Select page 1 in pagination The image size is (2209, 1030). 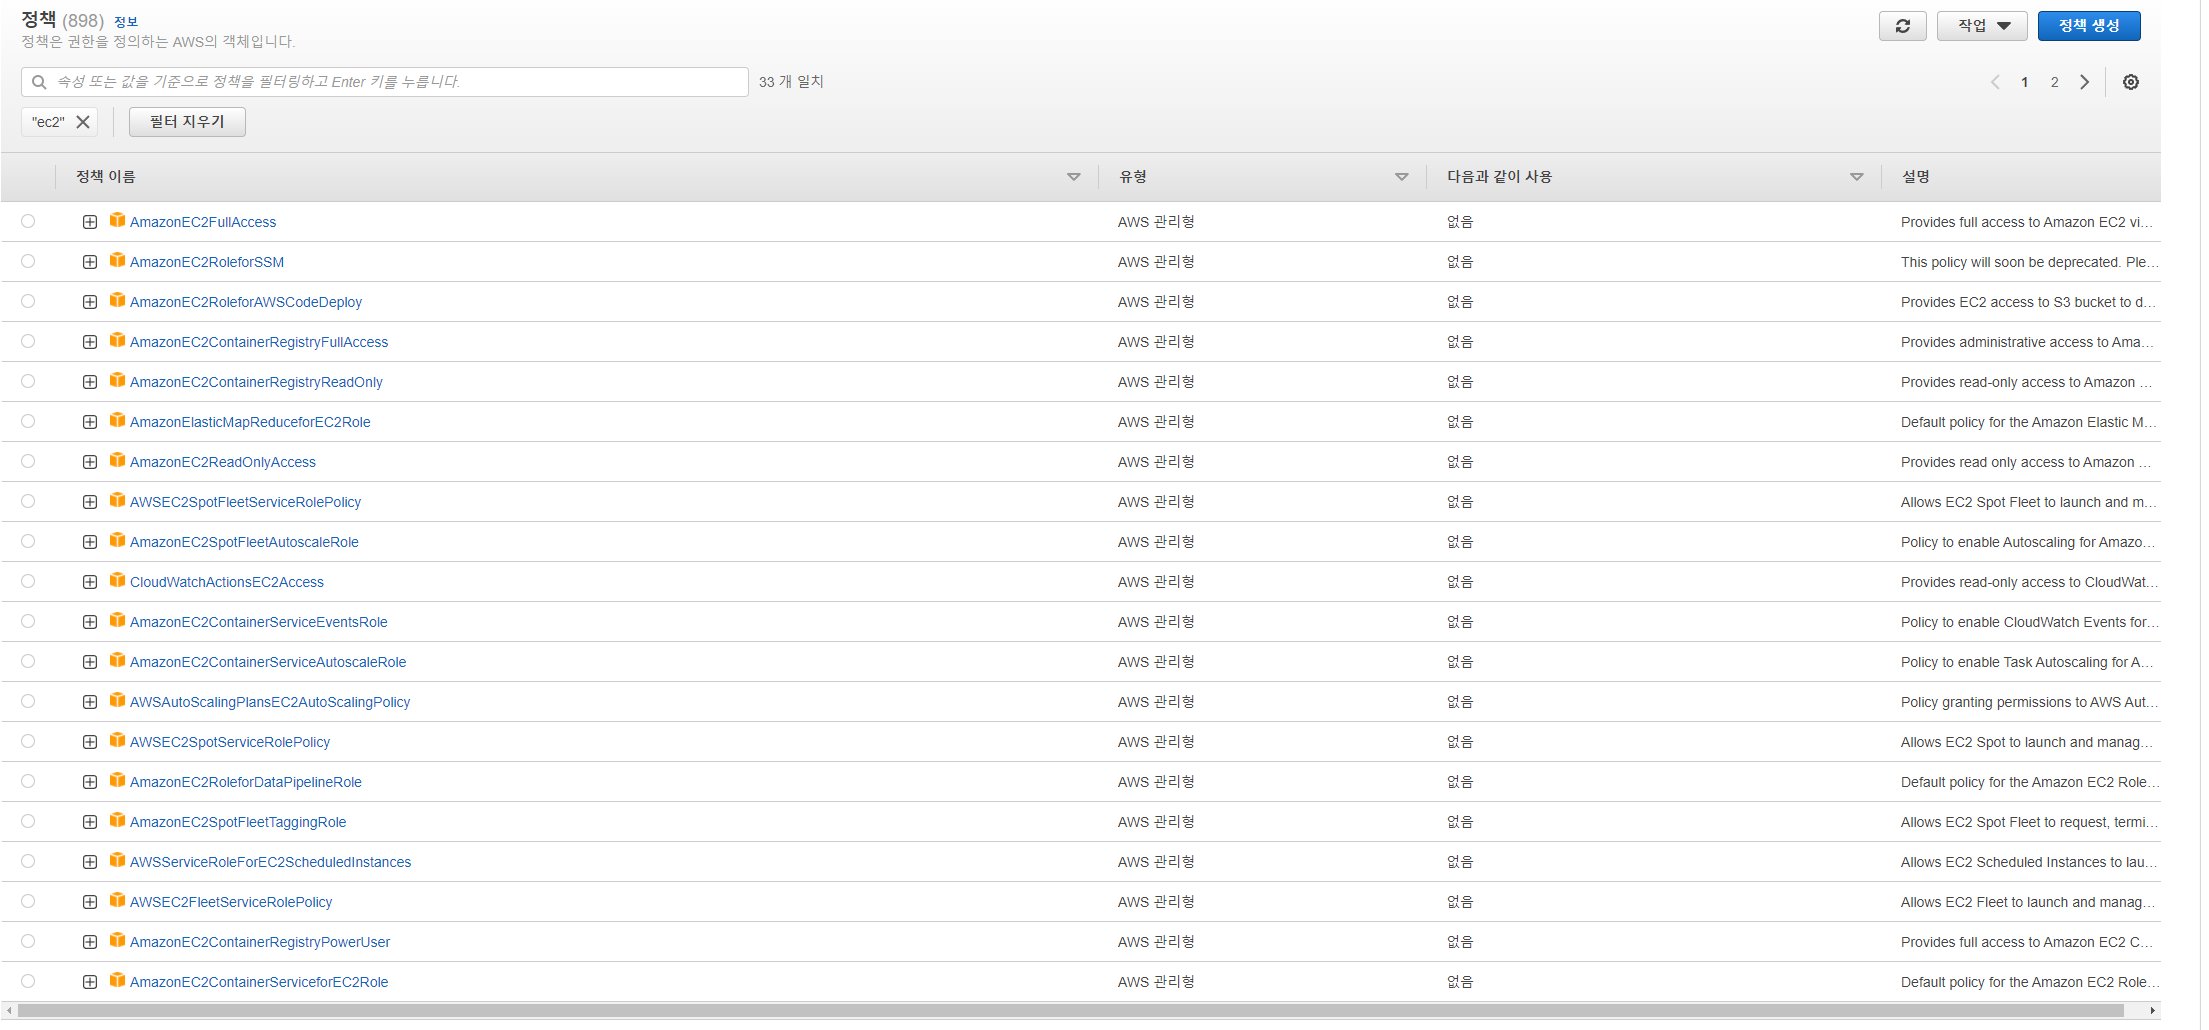(x=2024, y=82)
